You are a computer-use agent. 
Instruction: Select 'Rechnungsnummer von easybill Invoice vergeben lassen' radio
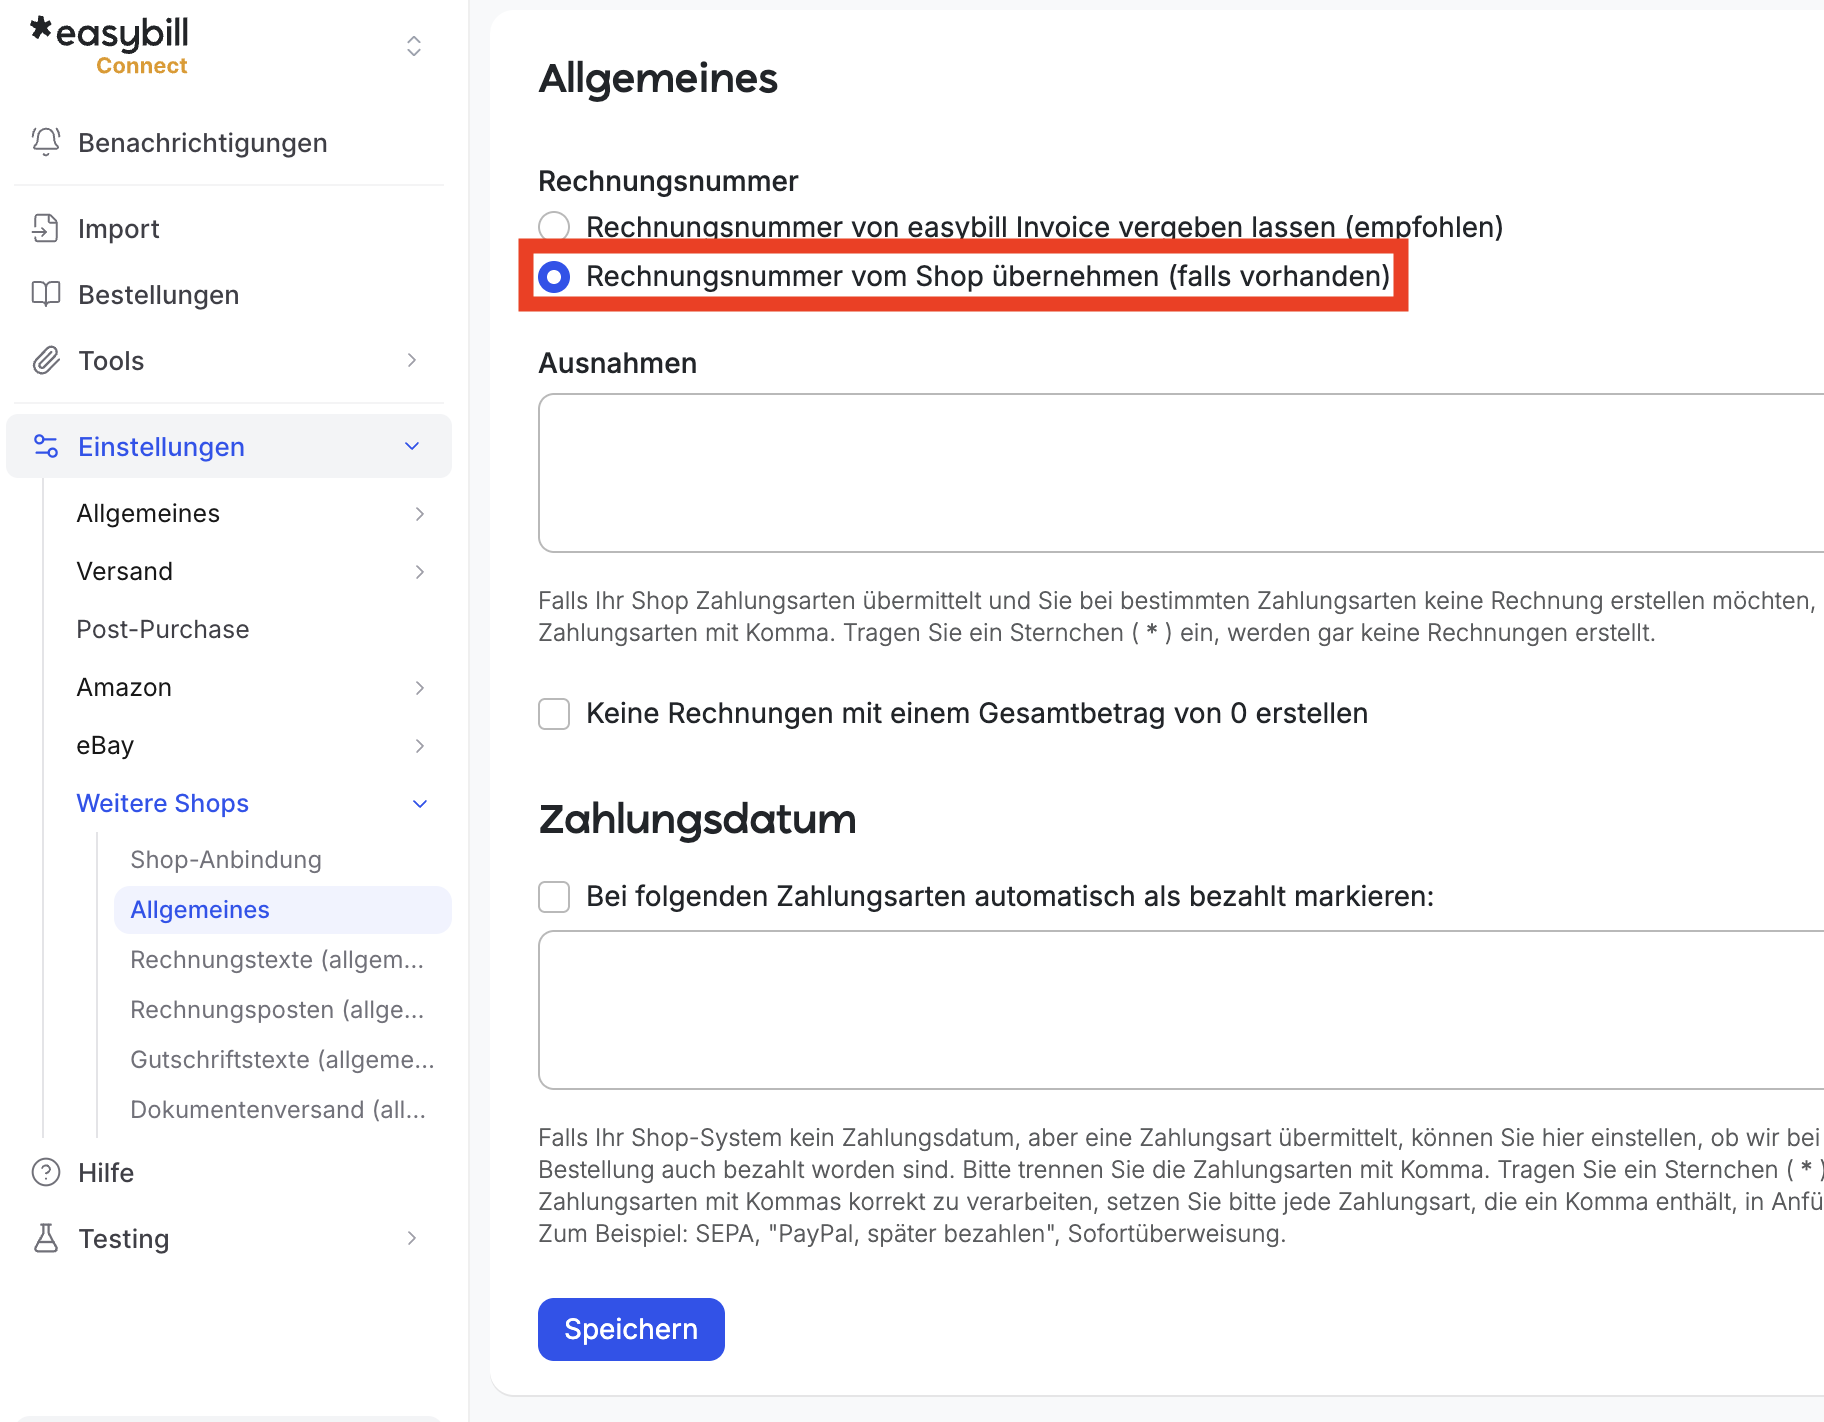[x=554, y=226]
